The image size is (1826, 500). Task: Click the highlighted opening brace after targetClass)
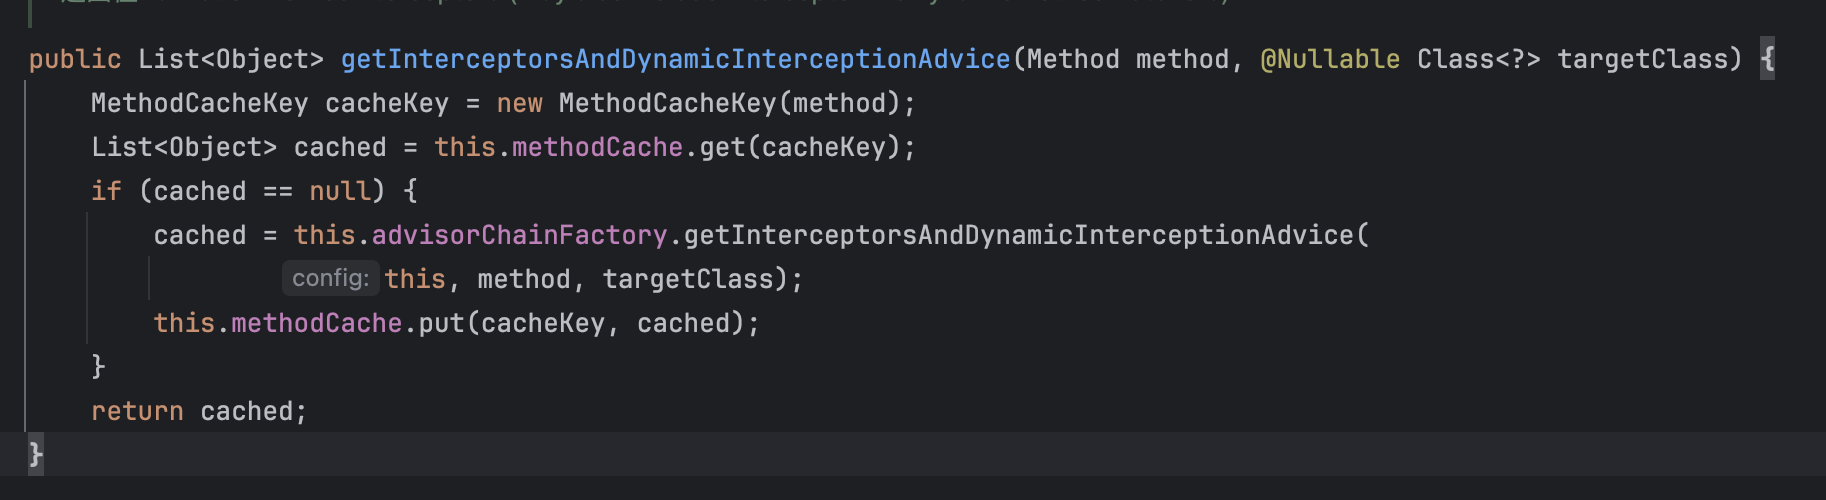click(x=1767, y=59)
